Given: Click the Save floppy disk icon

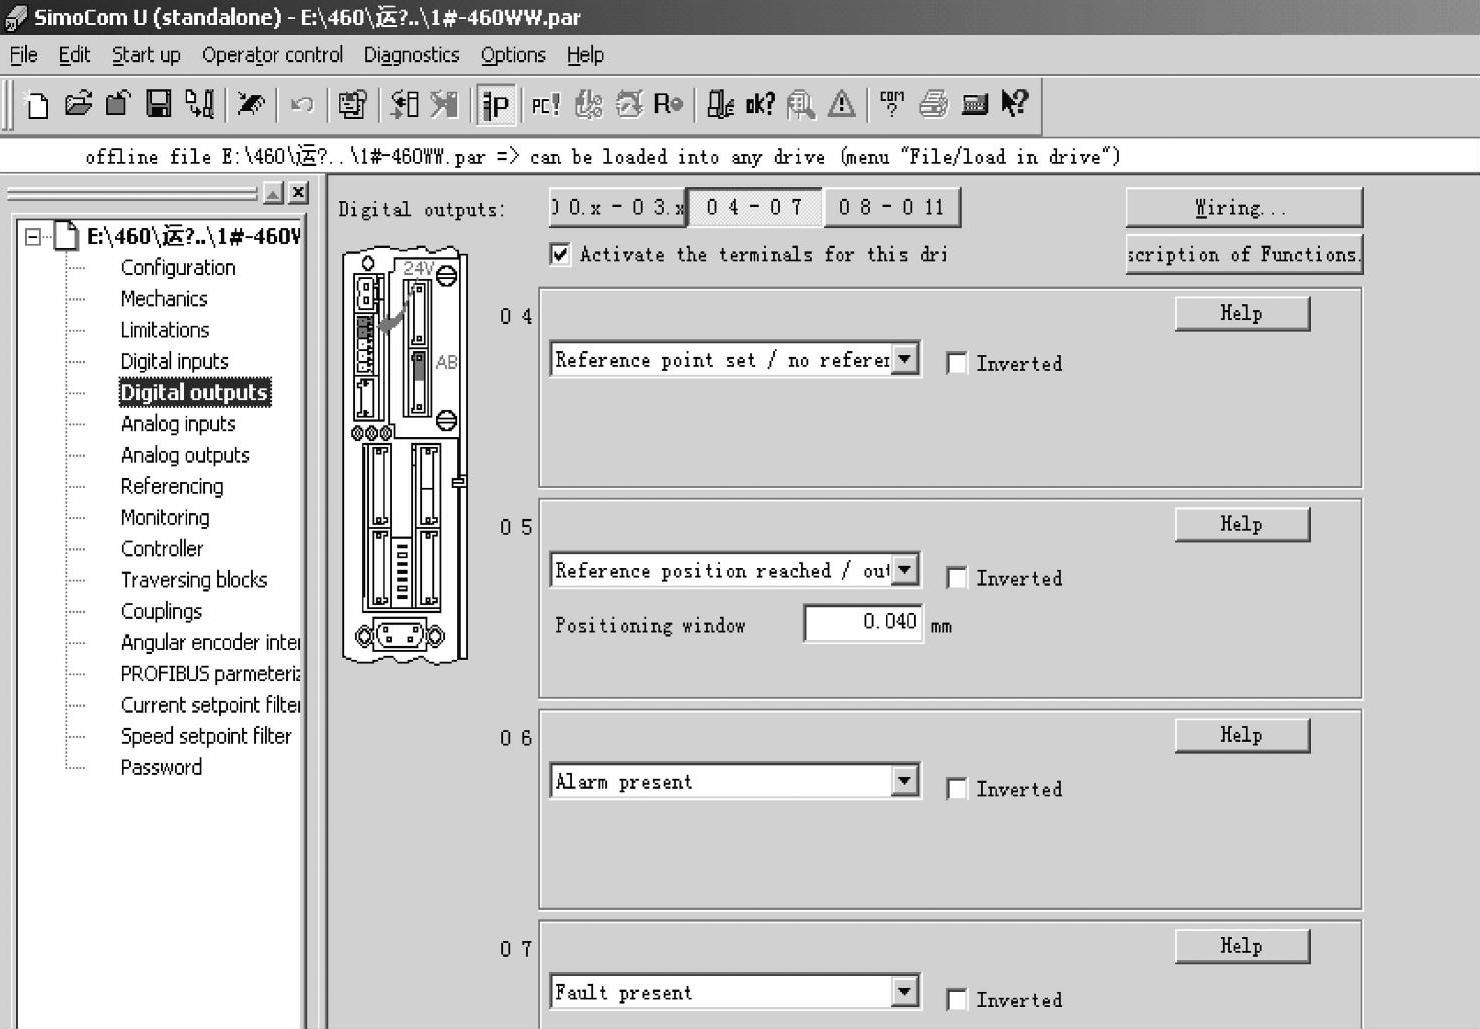Looking at the screenshot, I should 158,104.
